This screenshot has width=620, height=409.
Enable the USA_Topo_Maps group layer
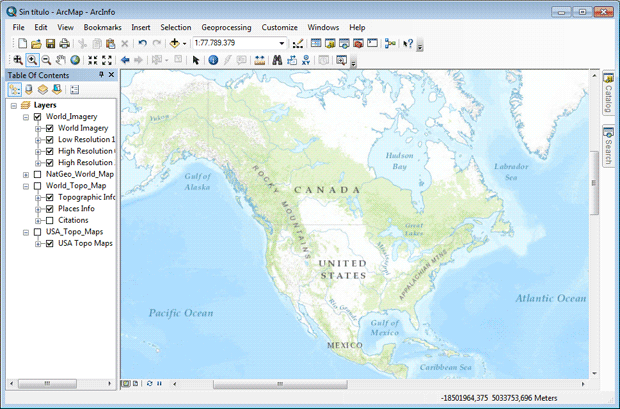point(38,232)
